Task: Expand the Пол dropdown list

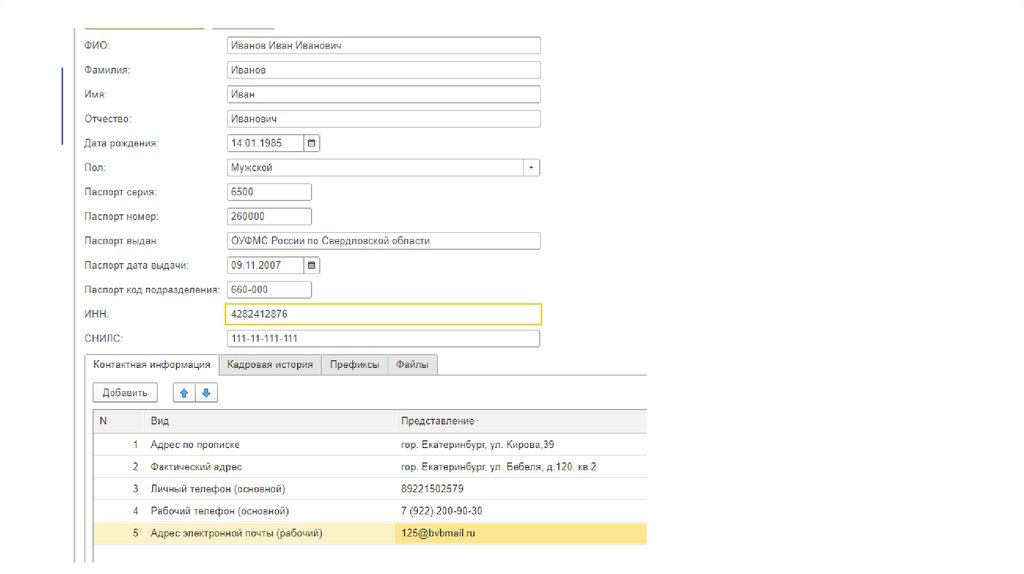Action: (x=532, y=168)
